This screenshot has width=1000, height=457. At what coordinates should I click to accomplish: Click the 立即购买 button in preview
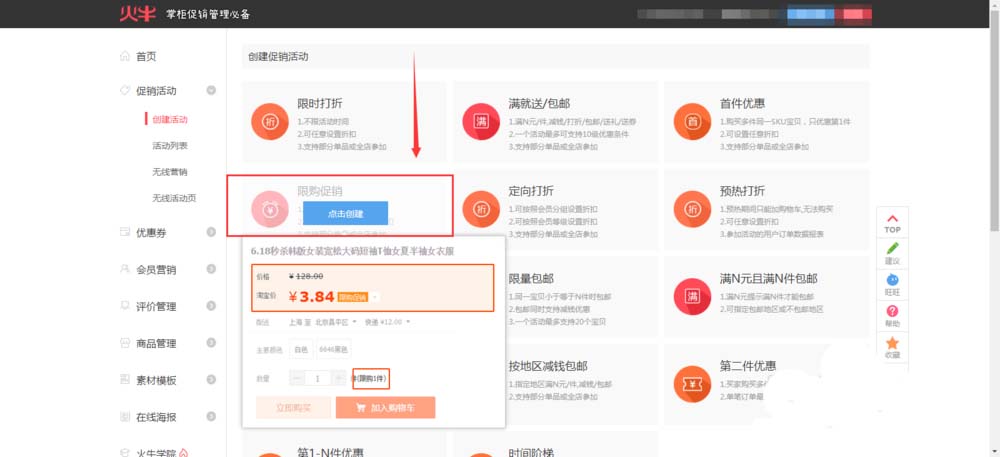click(x=293, y=408)
